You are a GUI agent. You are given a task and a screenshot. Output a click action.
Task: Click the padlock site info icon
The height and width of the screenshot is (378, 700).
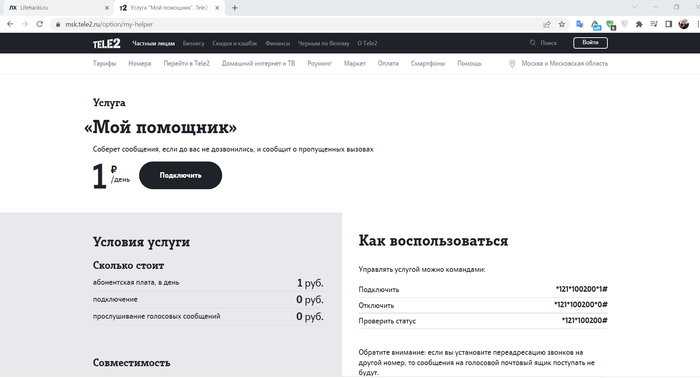tap(58, 25)
